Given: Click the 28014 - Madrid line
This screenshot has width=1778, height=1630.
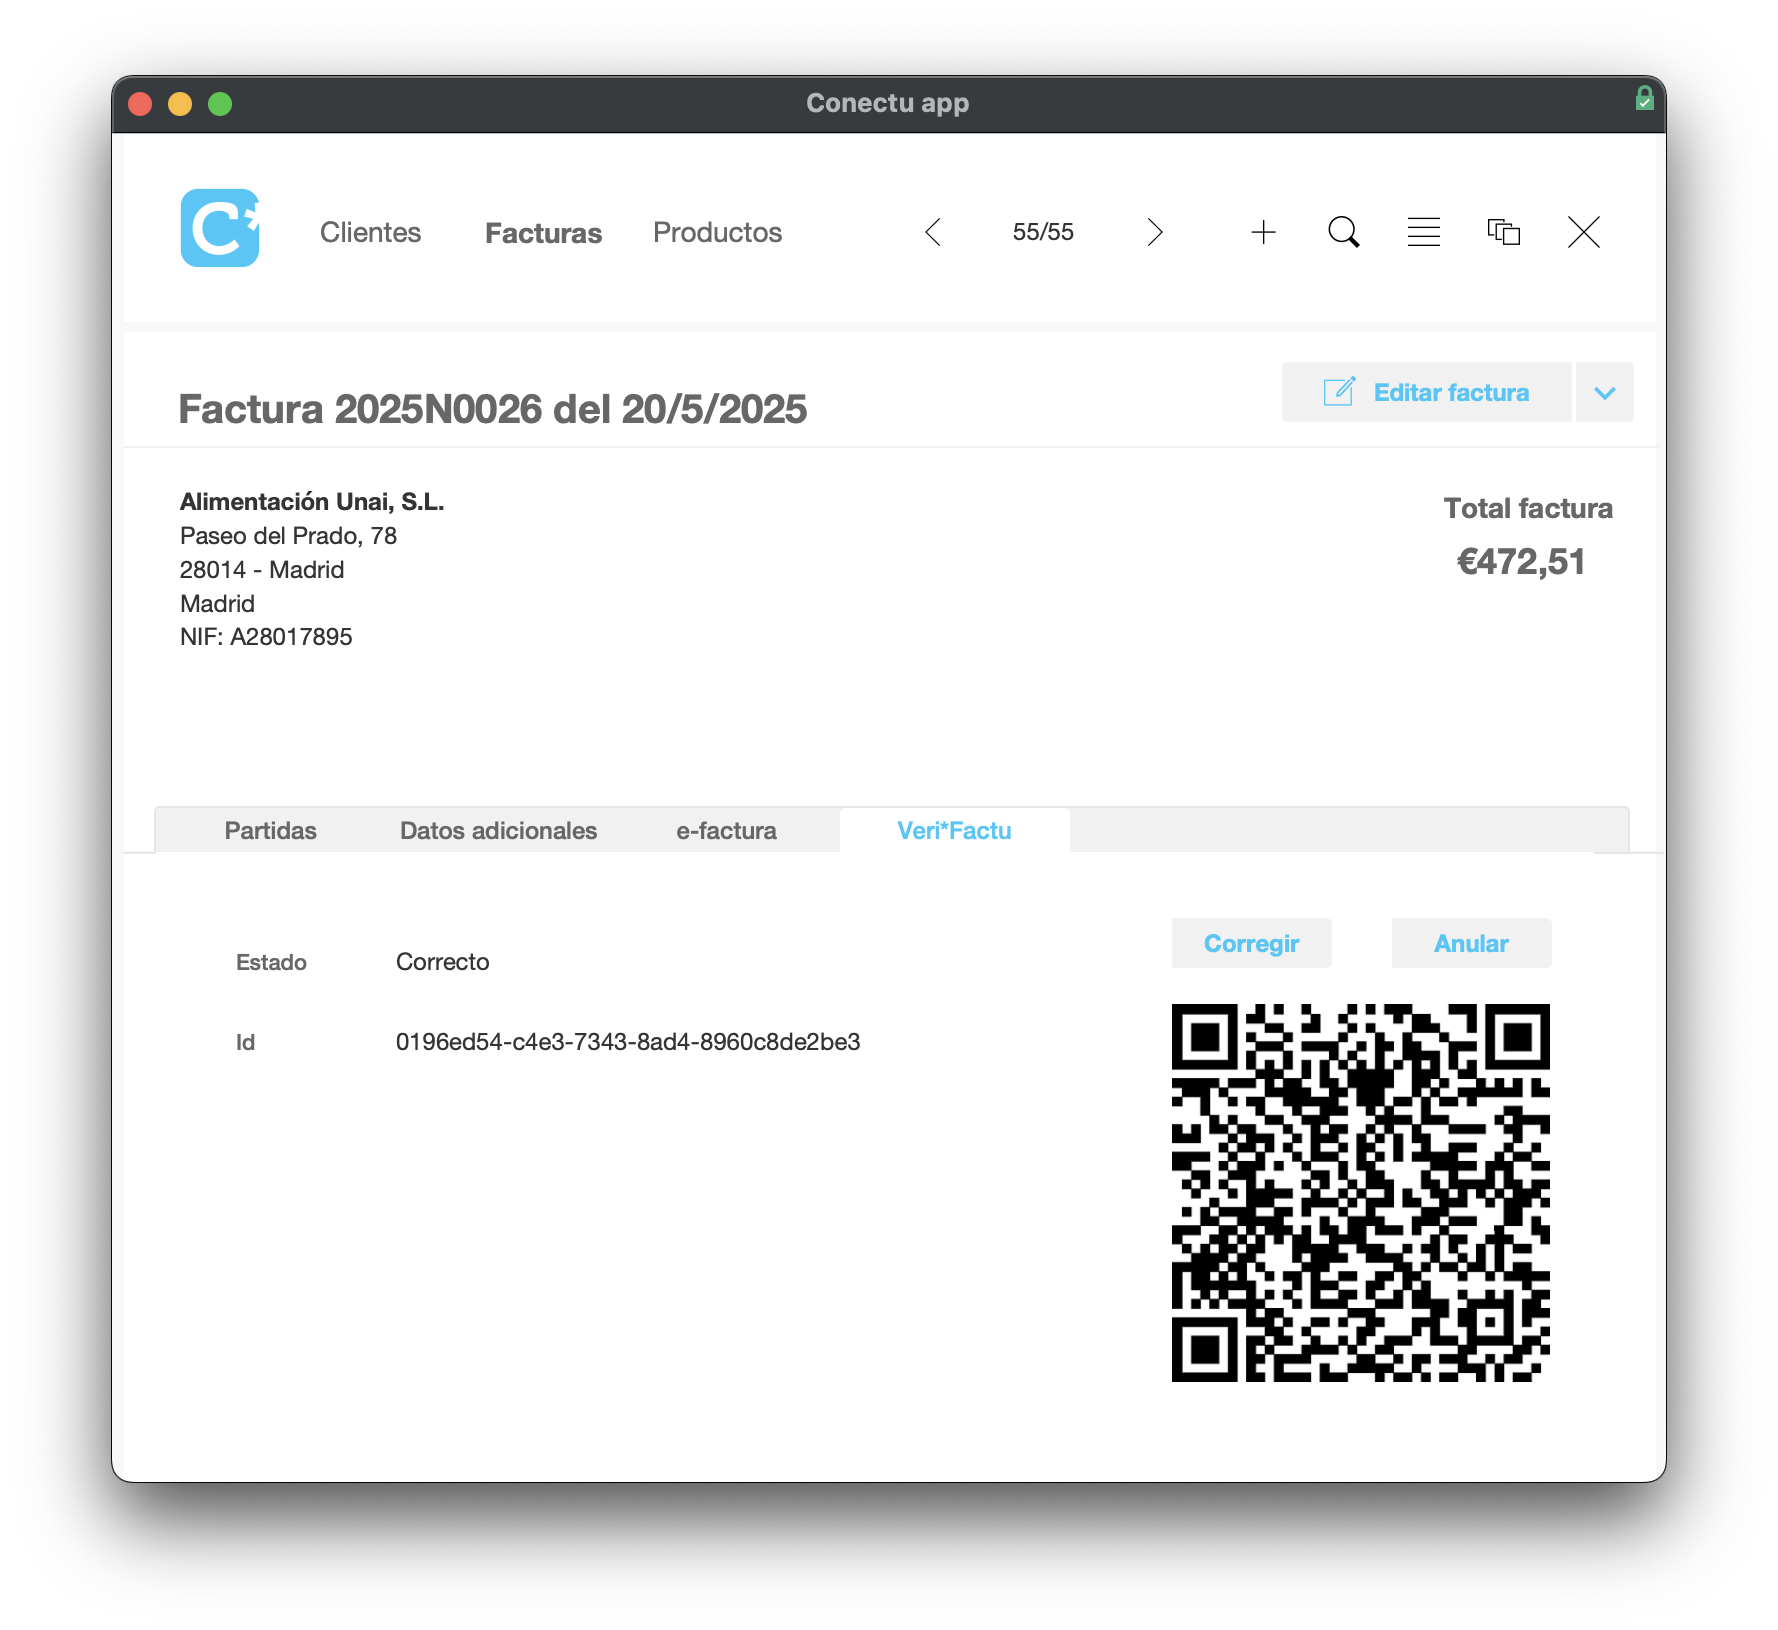Looking at the screenshot, I should pos(262,570).
